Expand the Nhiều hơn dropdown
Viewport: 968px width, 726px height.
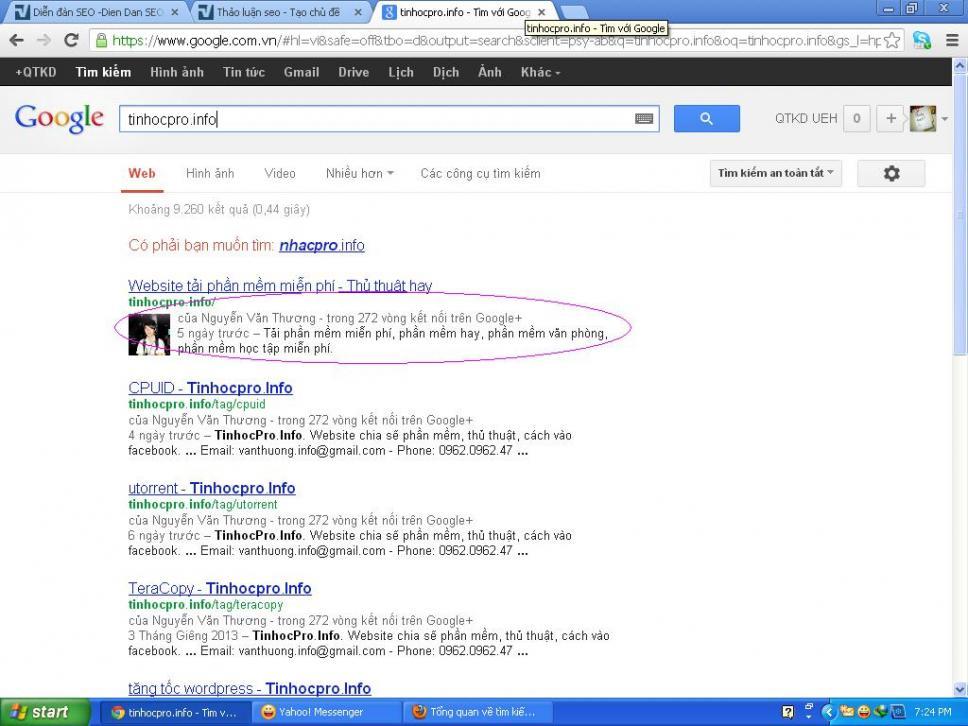tap(359, 173)
